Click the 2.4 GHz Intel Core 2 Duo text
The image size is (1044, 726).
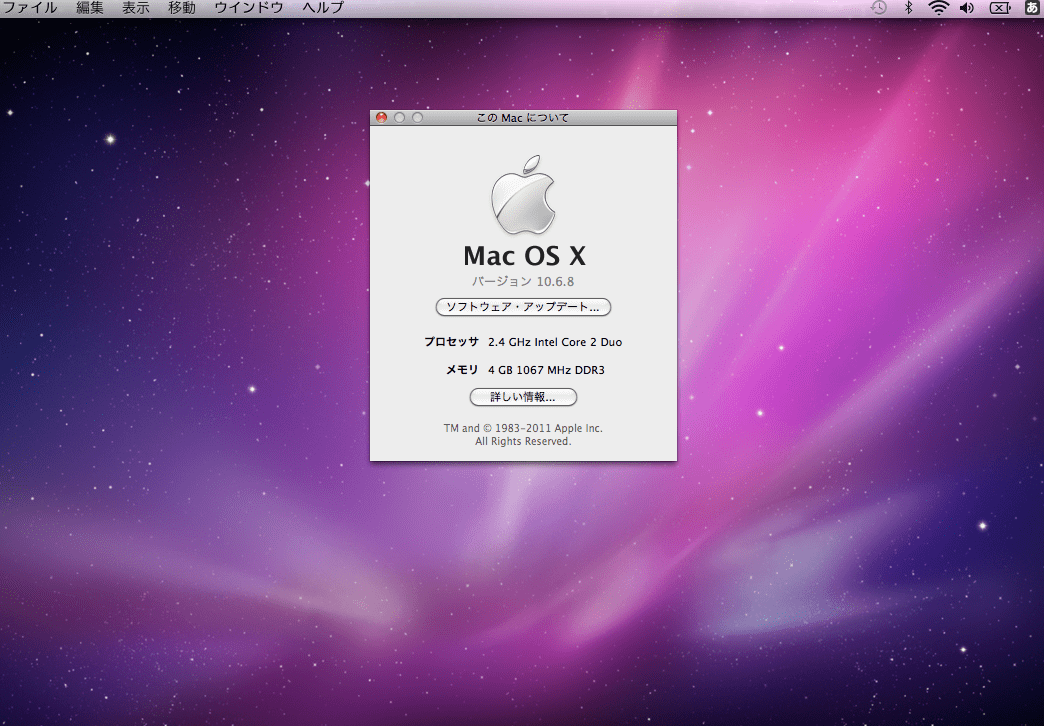click(x=555, y=342)
